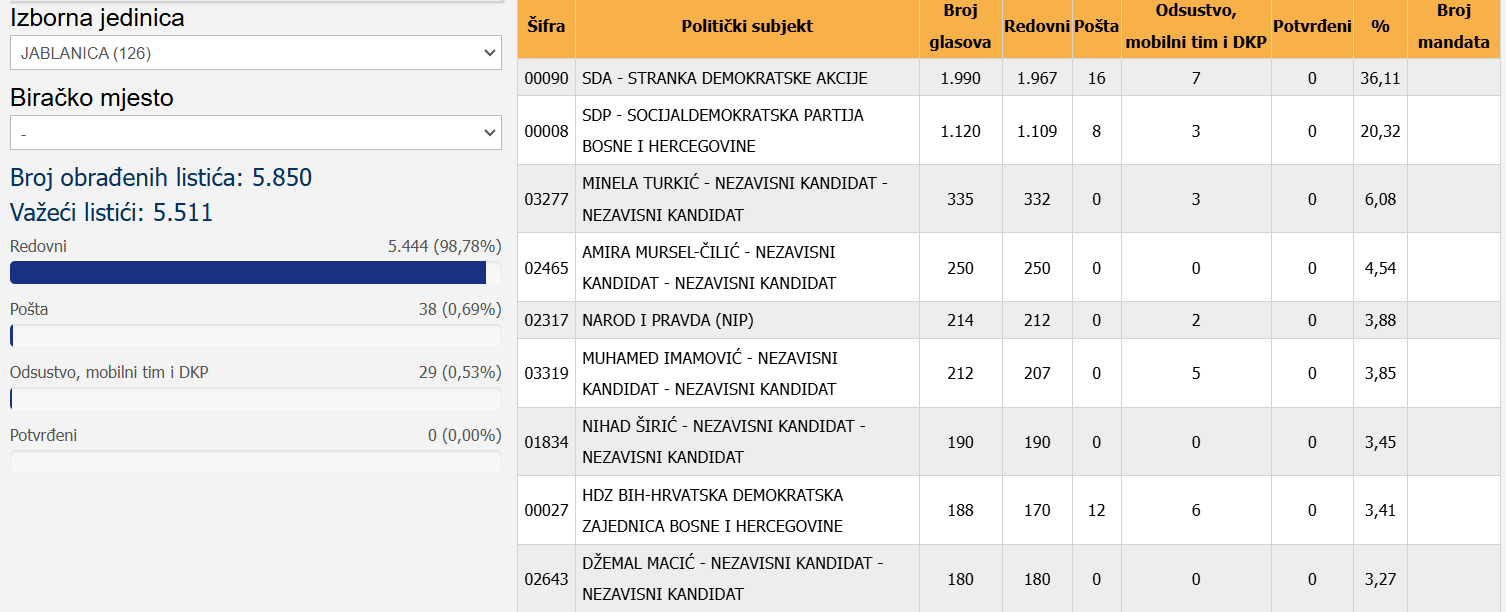Image resolution: width=1506 pixels, height=612 pixels.
Task: Click the Potvrđeni column header
Action: coord(1312,27)
